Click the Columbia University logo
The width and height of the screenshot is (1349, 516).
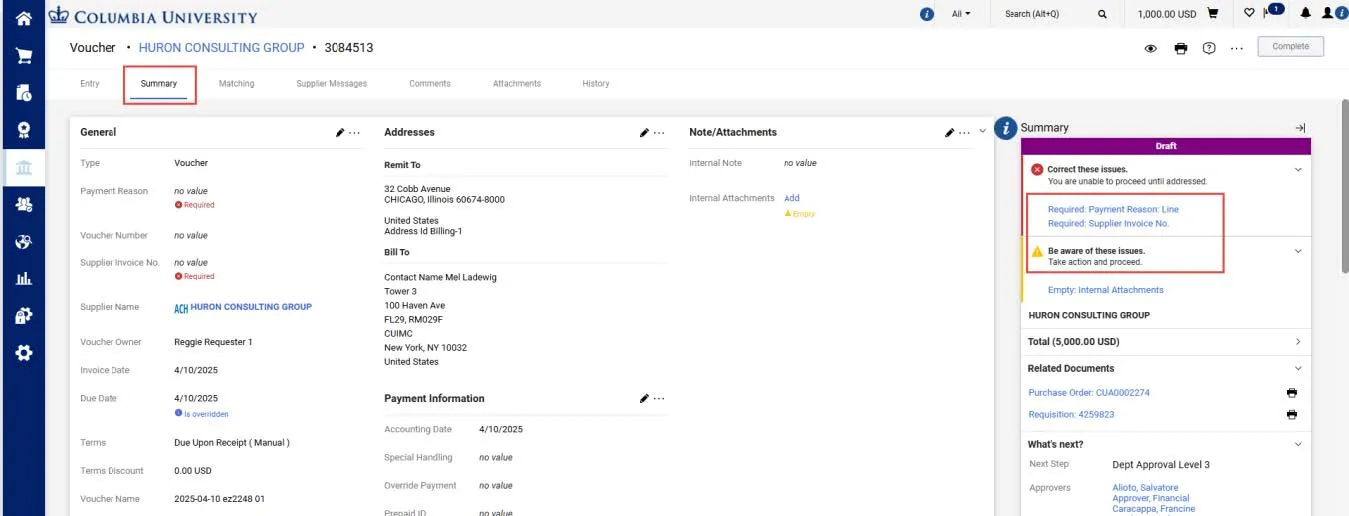pos(153,16)
